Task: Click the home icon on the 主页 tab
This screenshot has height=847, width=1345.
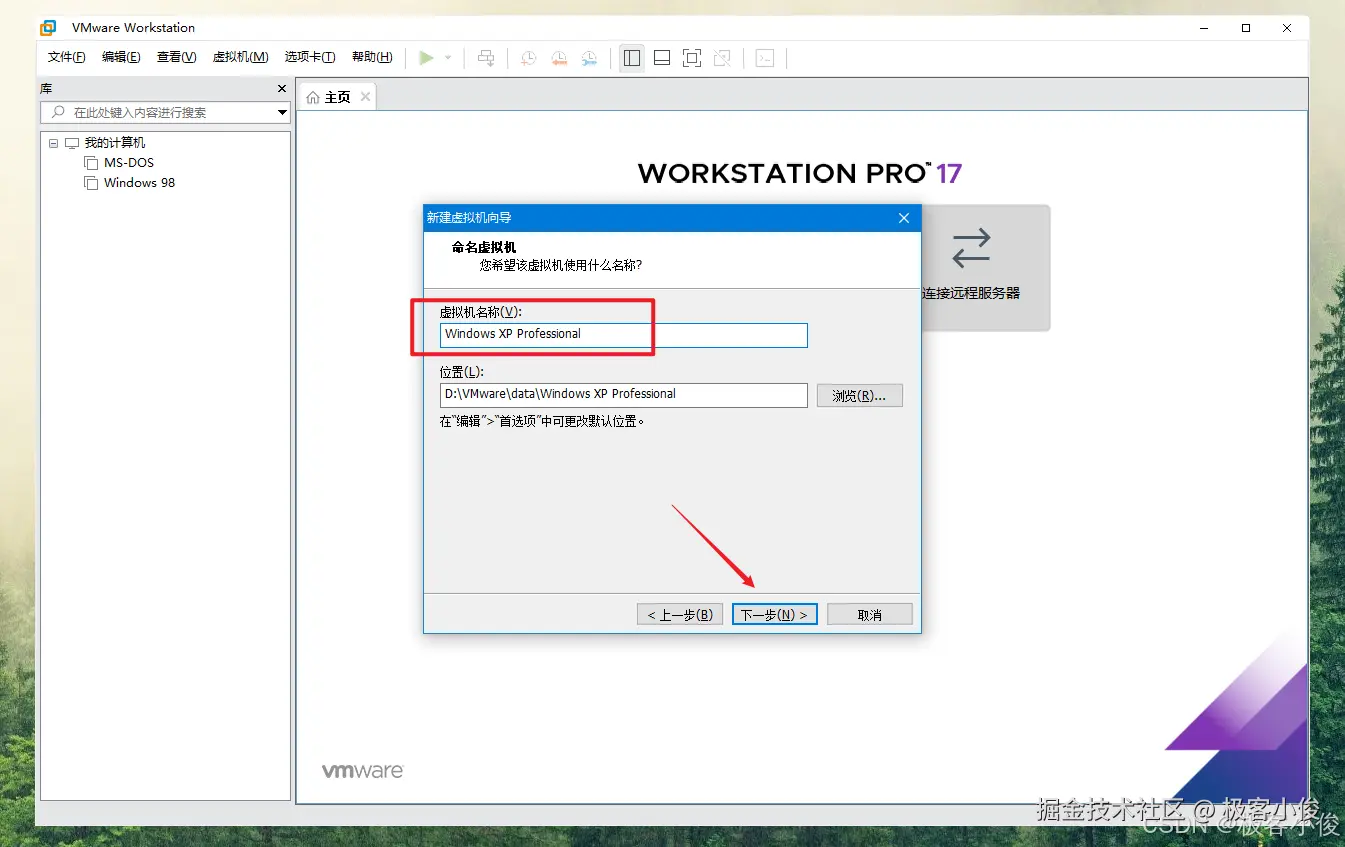Action: [x=313, y=97]
